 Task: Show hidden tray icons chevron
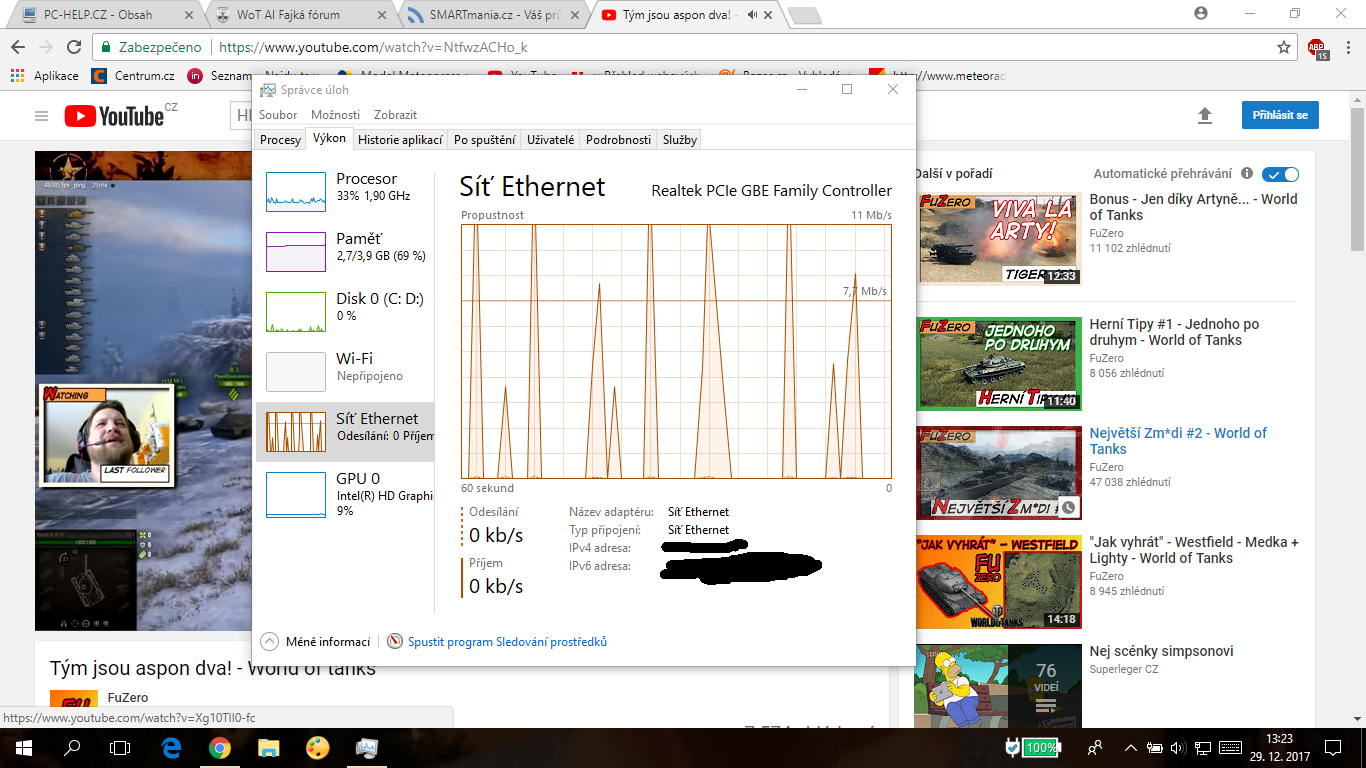pyautogui.click(x=1130, y=747)
